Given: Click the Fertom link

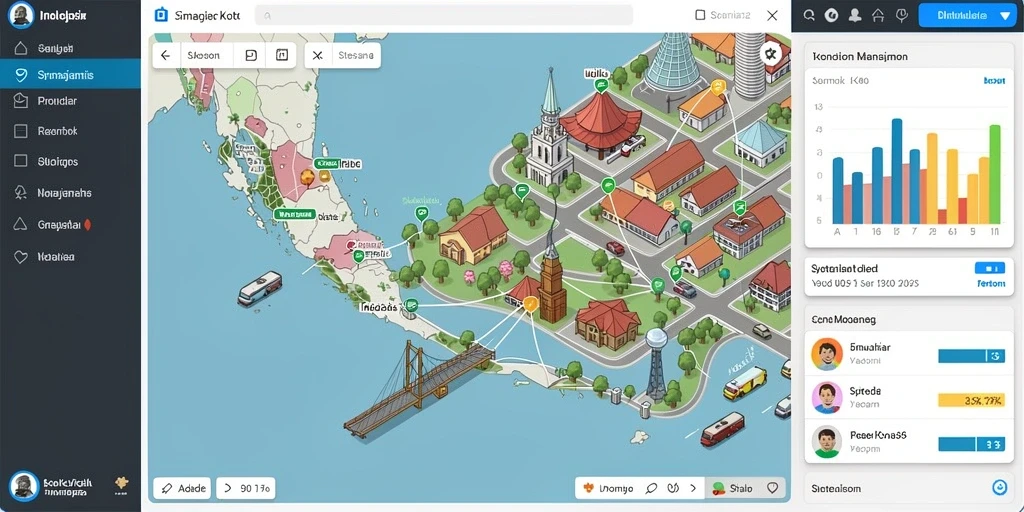Looking at the screenshot, I should point(991,284).
